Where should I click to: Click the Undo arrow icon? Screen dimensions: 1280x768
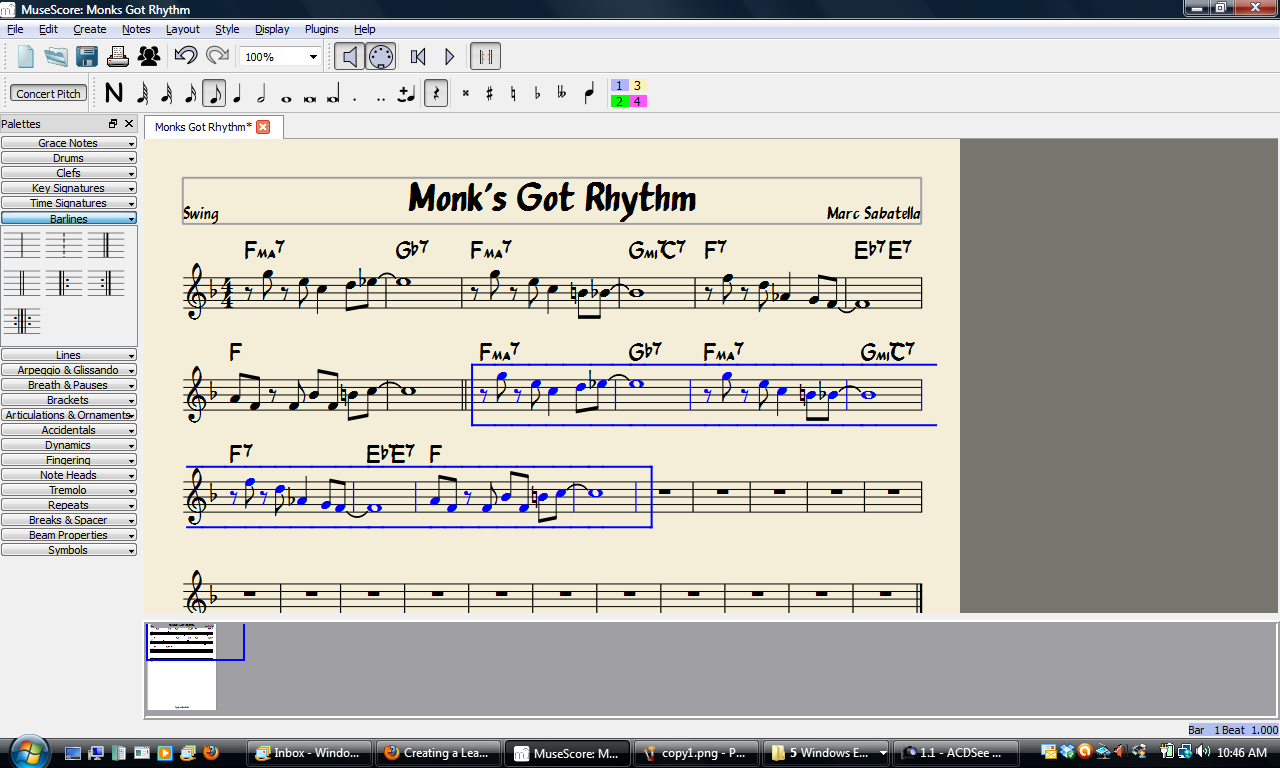pyautogui.click(x=185, y=57)
